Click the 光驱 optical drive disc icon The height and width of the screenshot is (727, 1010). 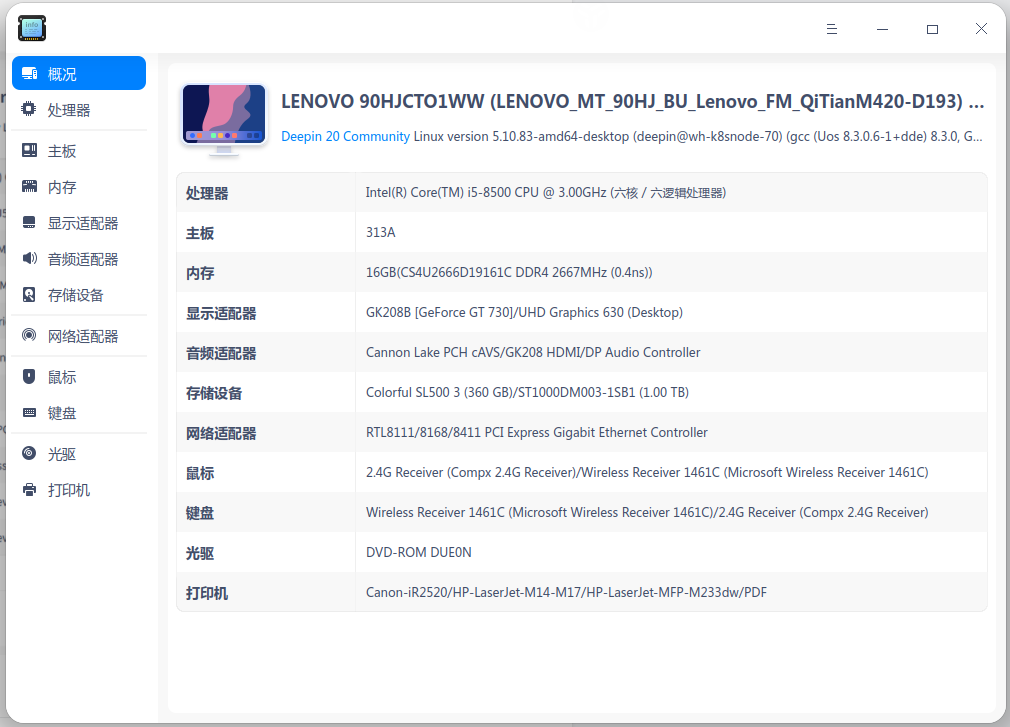coord(29,453)
